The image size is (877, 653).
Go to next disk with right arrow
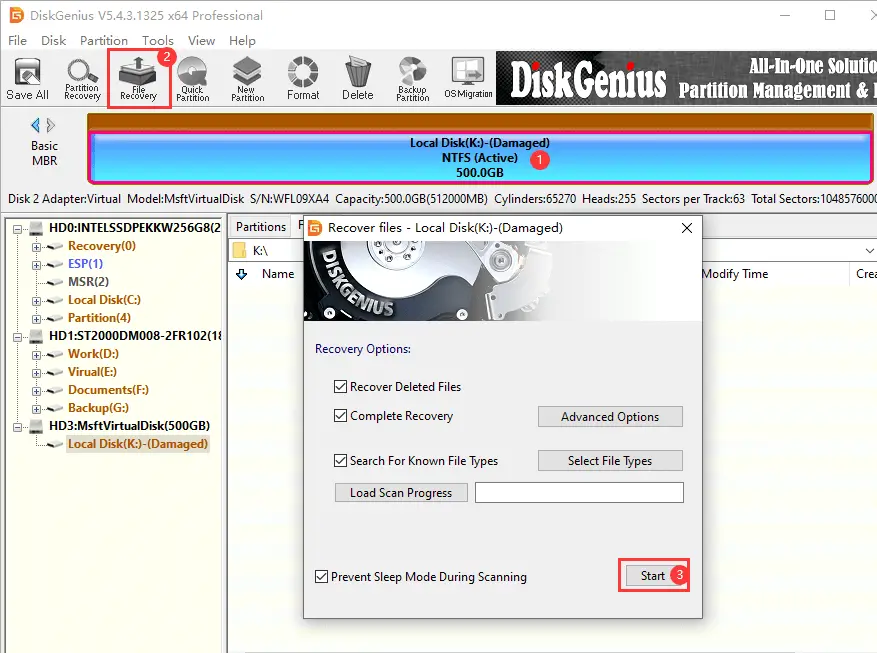pos(51,125)
